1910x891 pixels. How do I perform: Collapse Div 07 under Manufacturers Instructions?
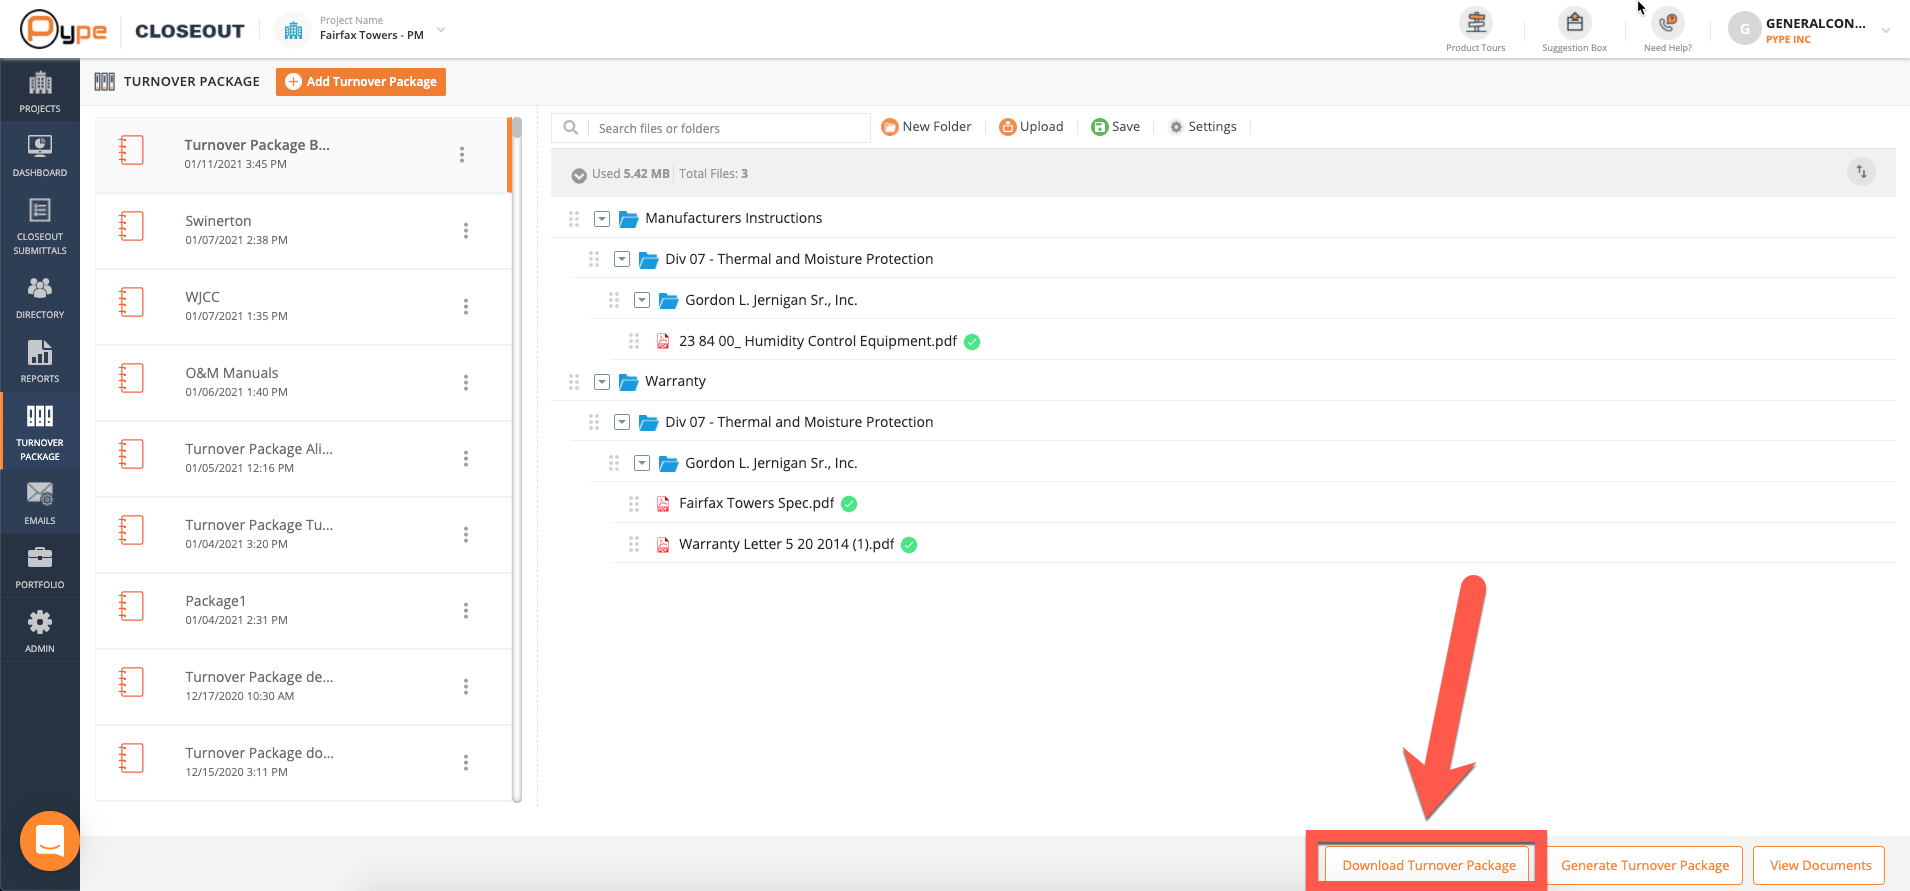(622, 259)
